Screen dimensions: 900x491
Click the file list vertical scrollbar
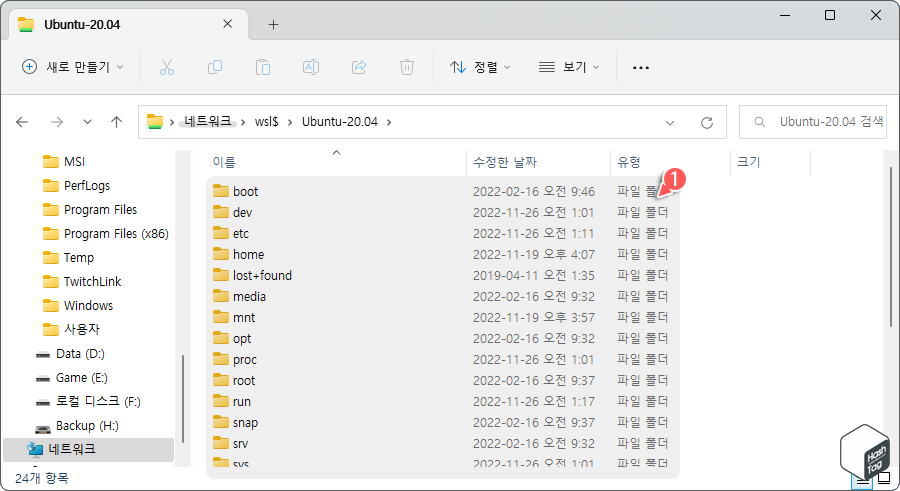[x=891, y=247]
